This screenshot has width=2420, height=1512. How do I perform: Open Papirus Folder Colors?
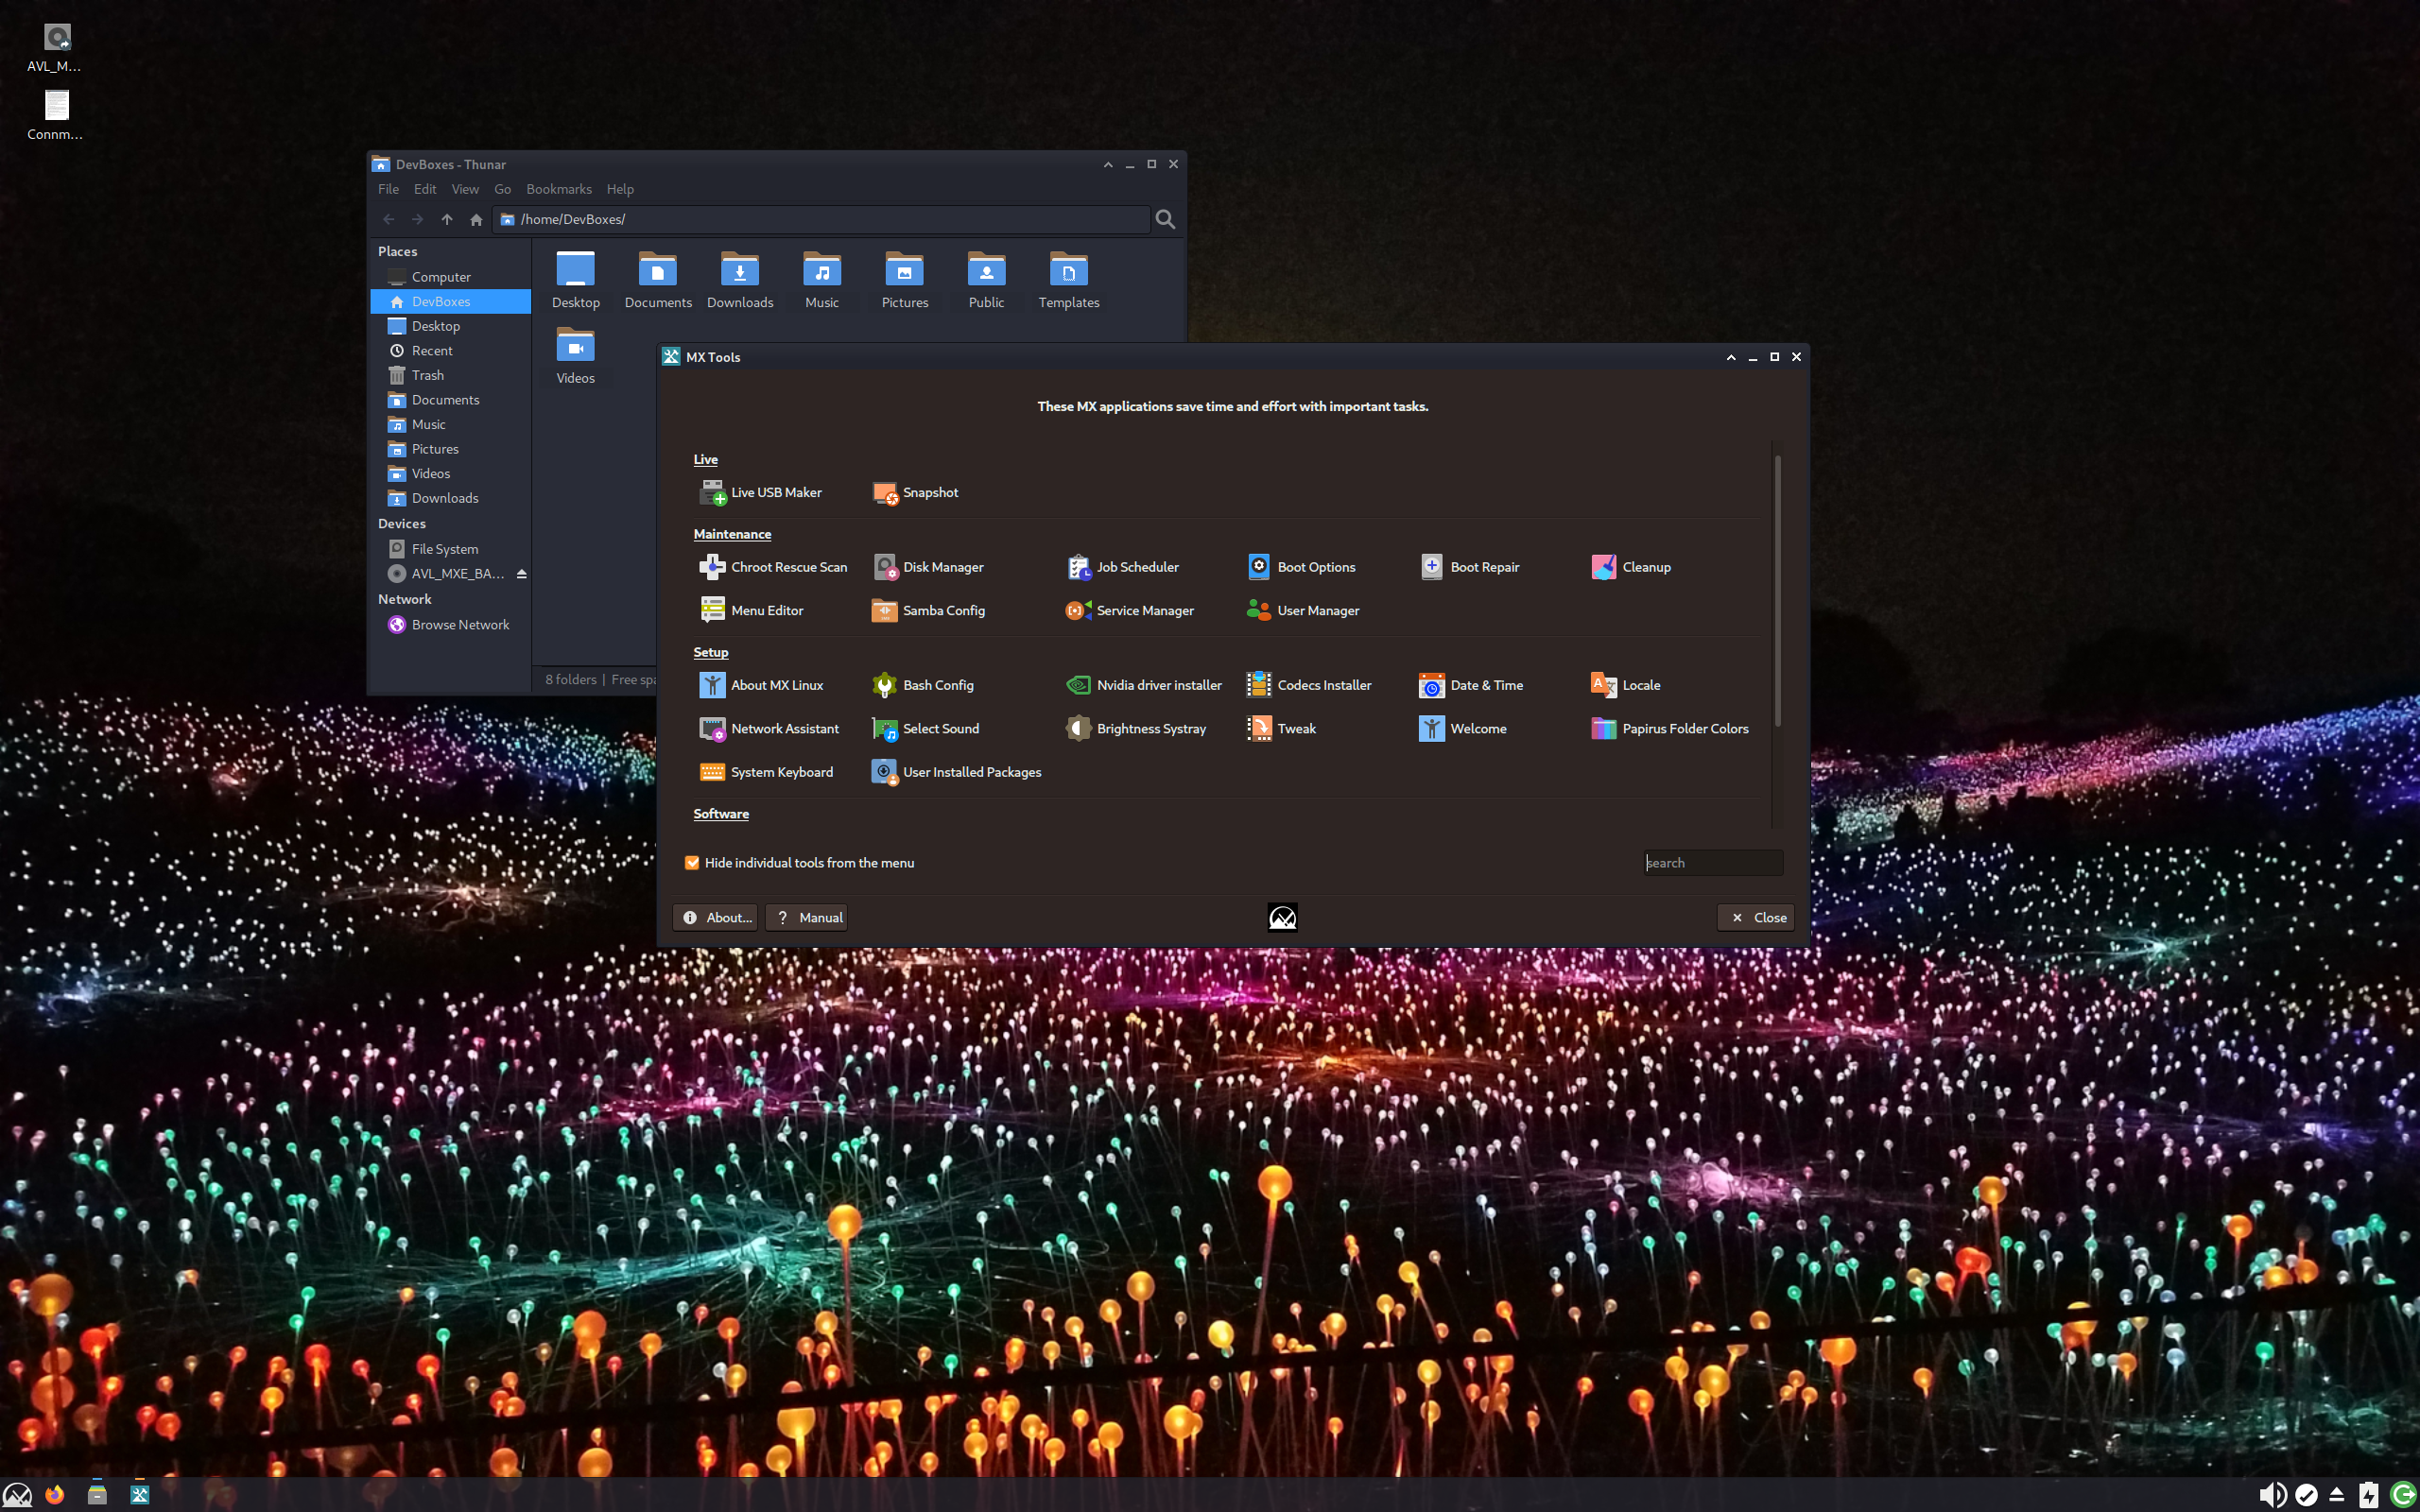[1670, 728]
